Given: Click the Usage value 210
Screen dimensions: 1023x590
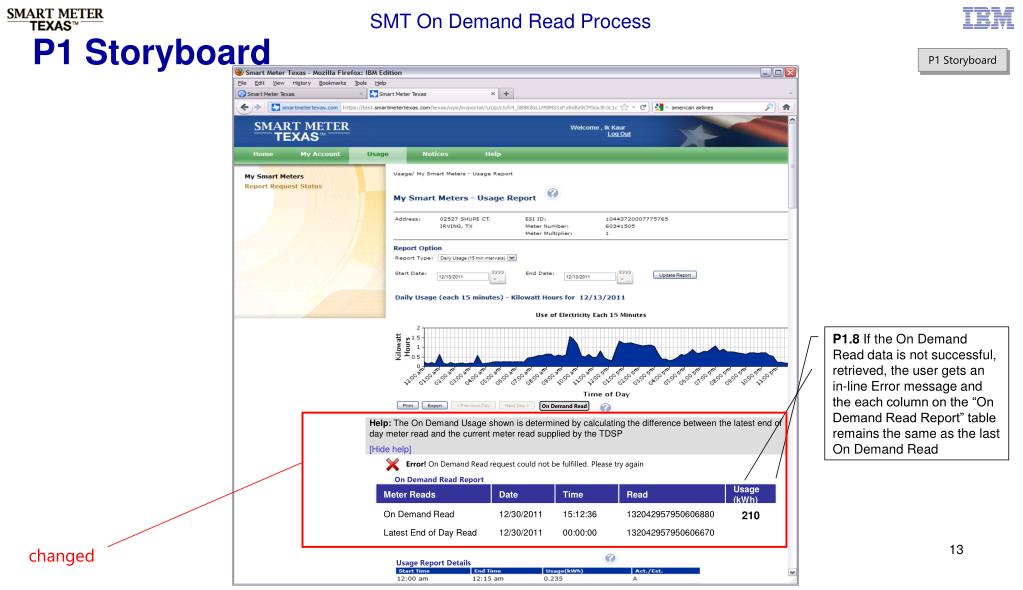Looking at the screenshot, I should click(x=750, y=516).
